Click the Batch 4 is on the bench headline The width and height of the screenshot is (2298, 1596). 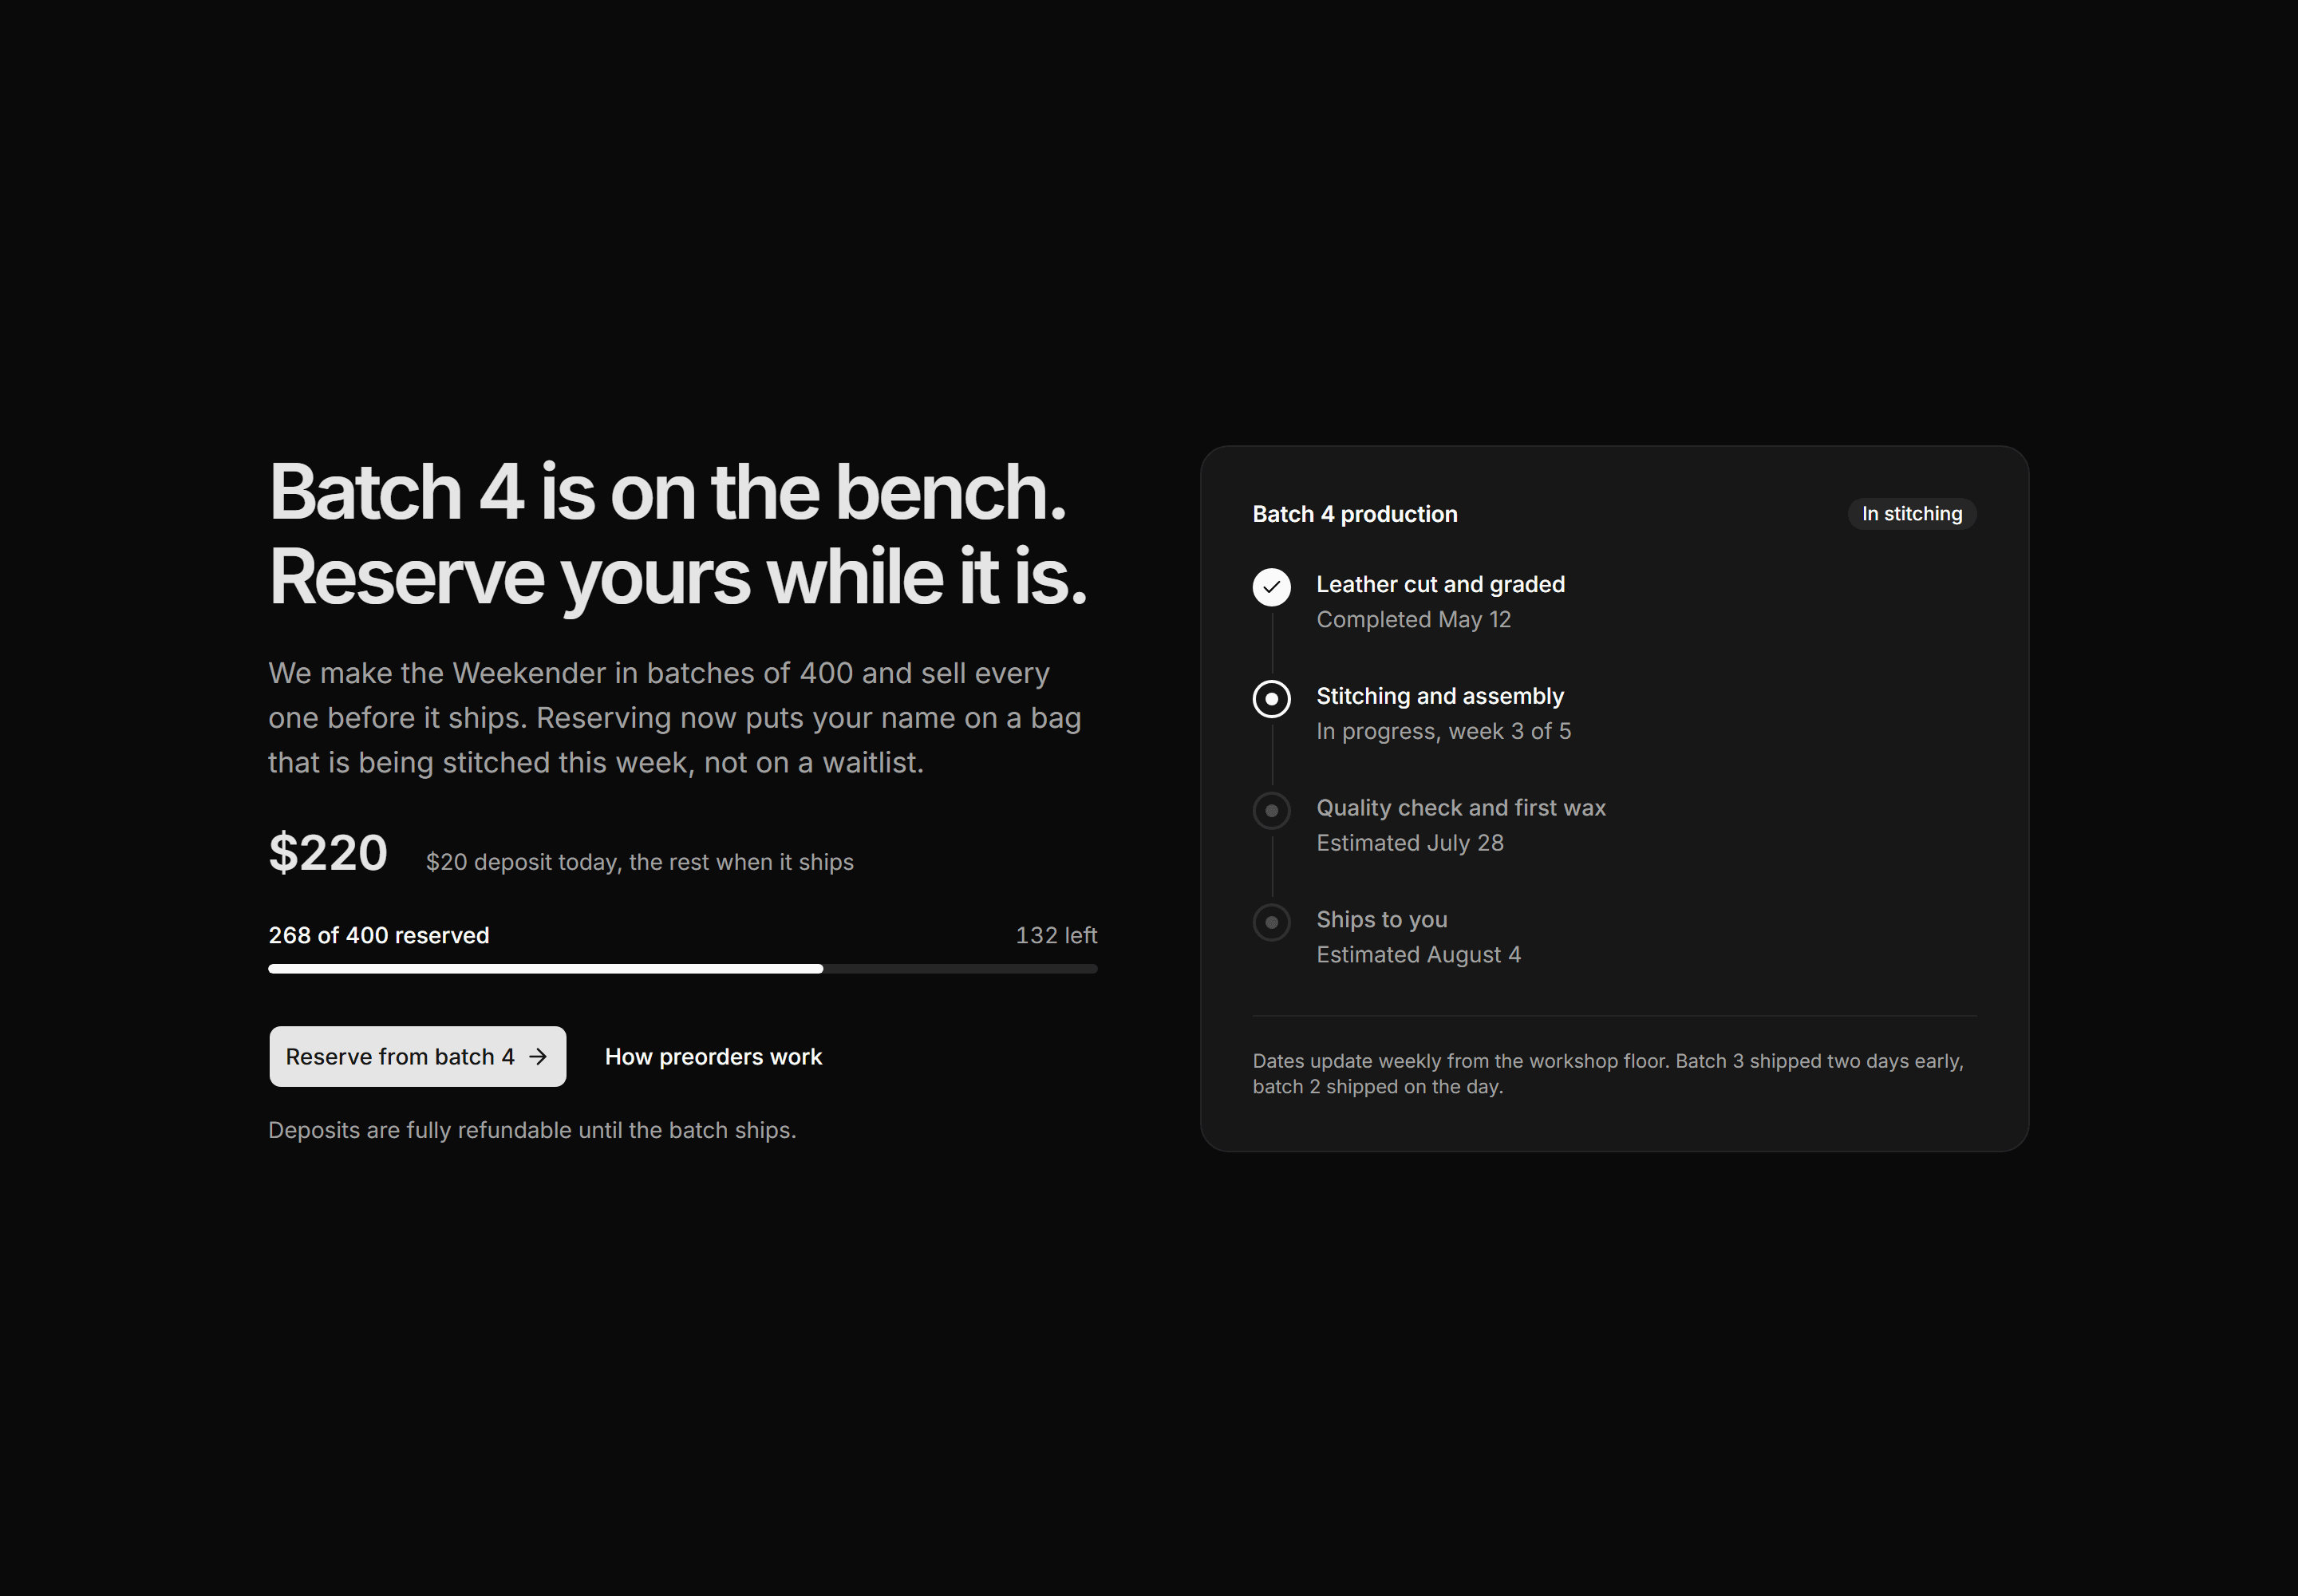677,534
